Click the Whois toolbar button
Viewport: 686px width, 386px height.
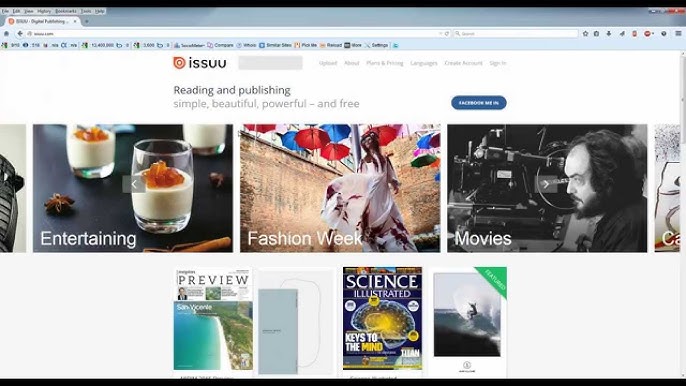click(x=247, y=45)
